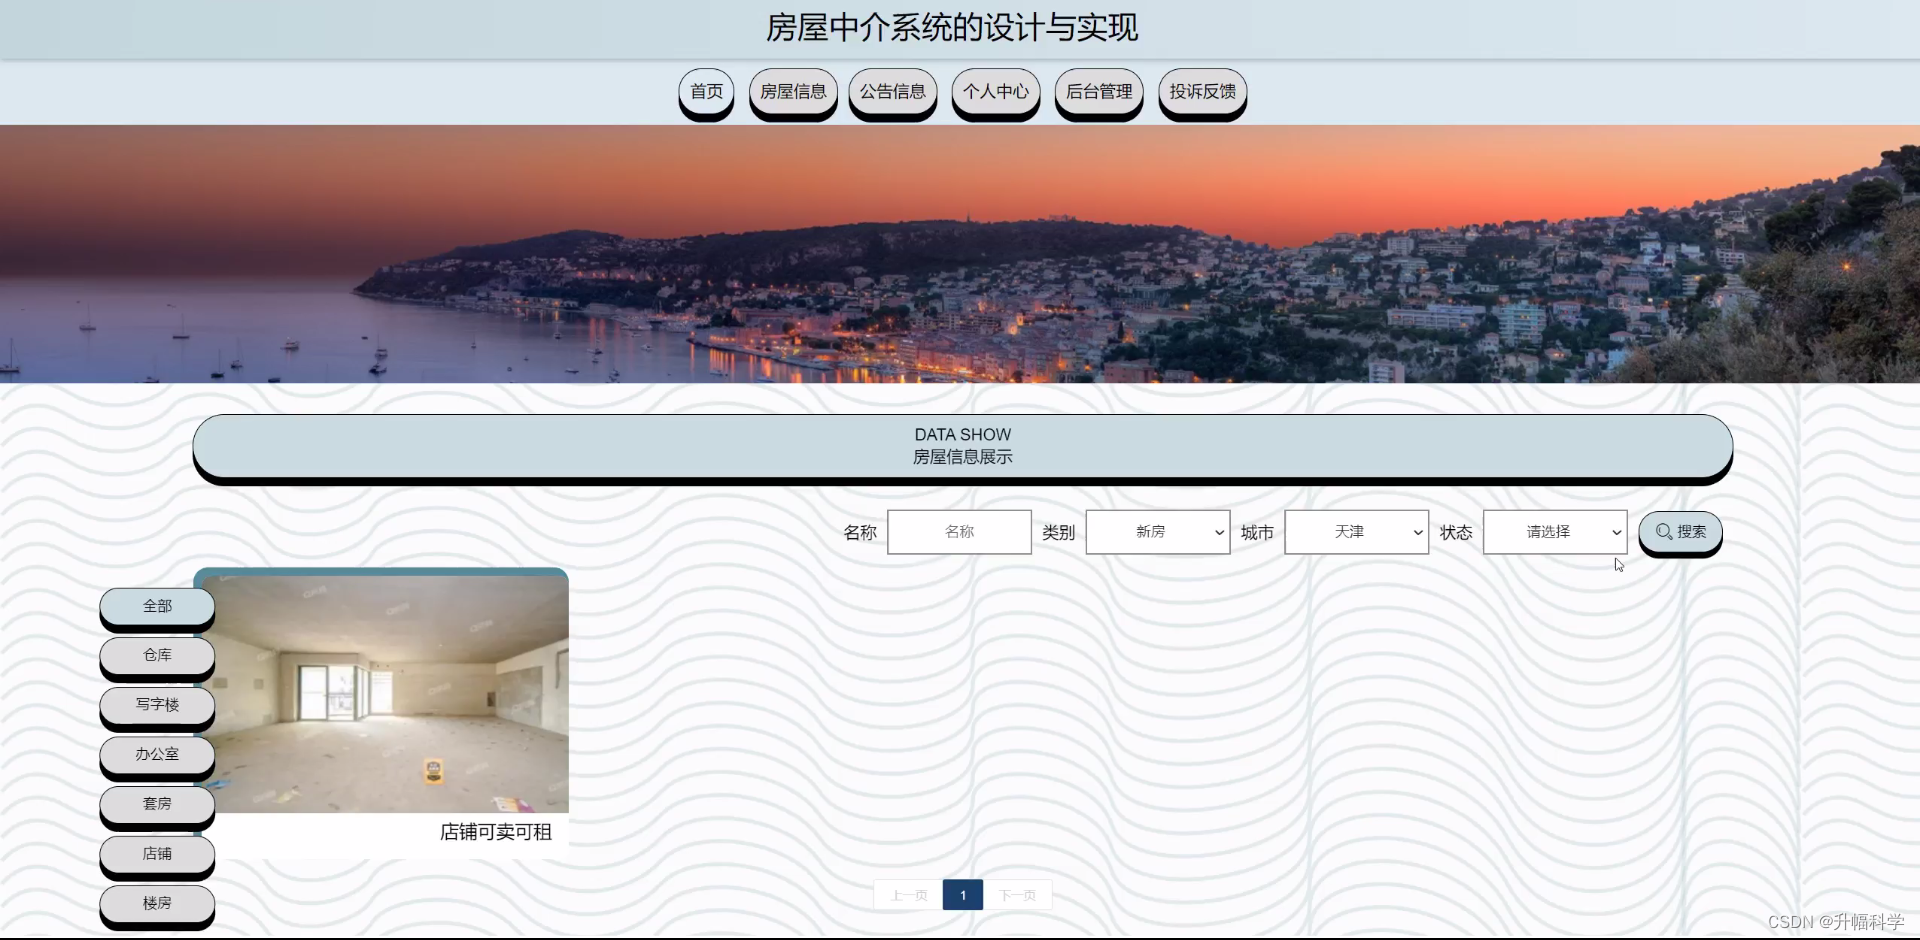Open the 个人中心 personal center

[x=996, y=92]
